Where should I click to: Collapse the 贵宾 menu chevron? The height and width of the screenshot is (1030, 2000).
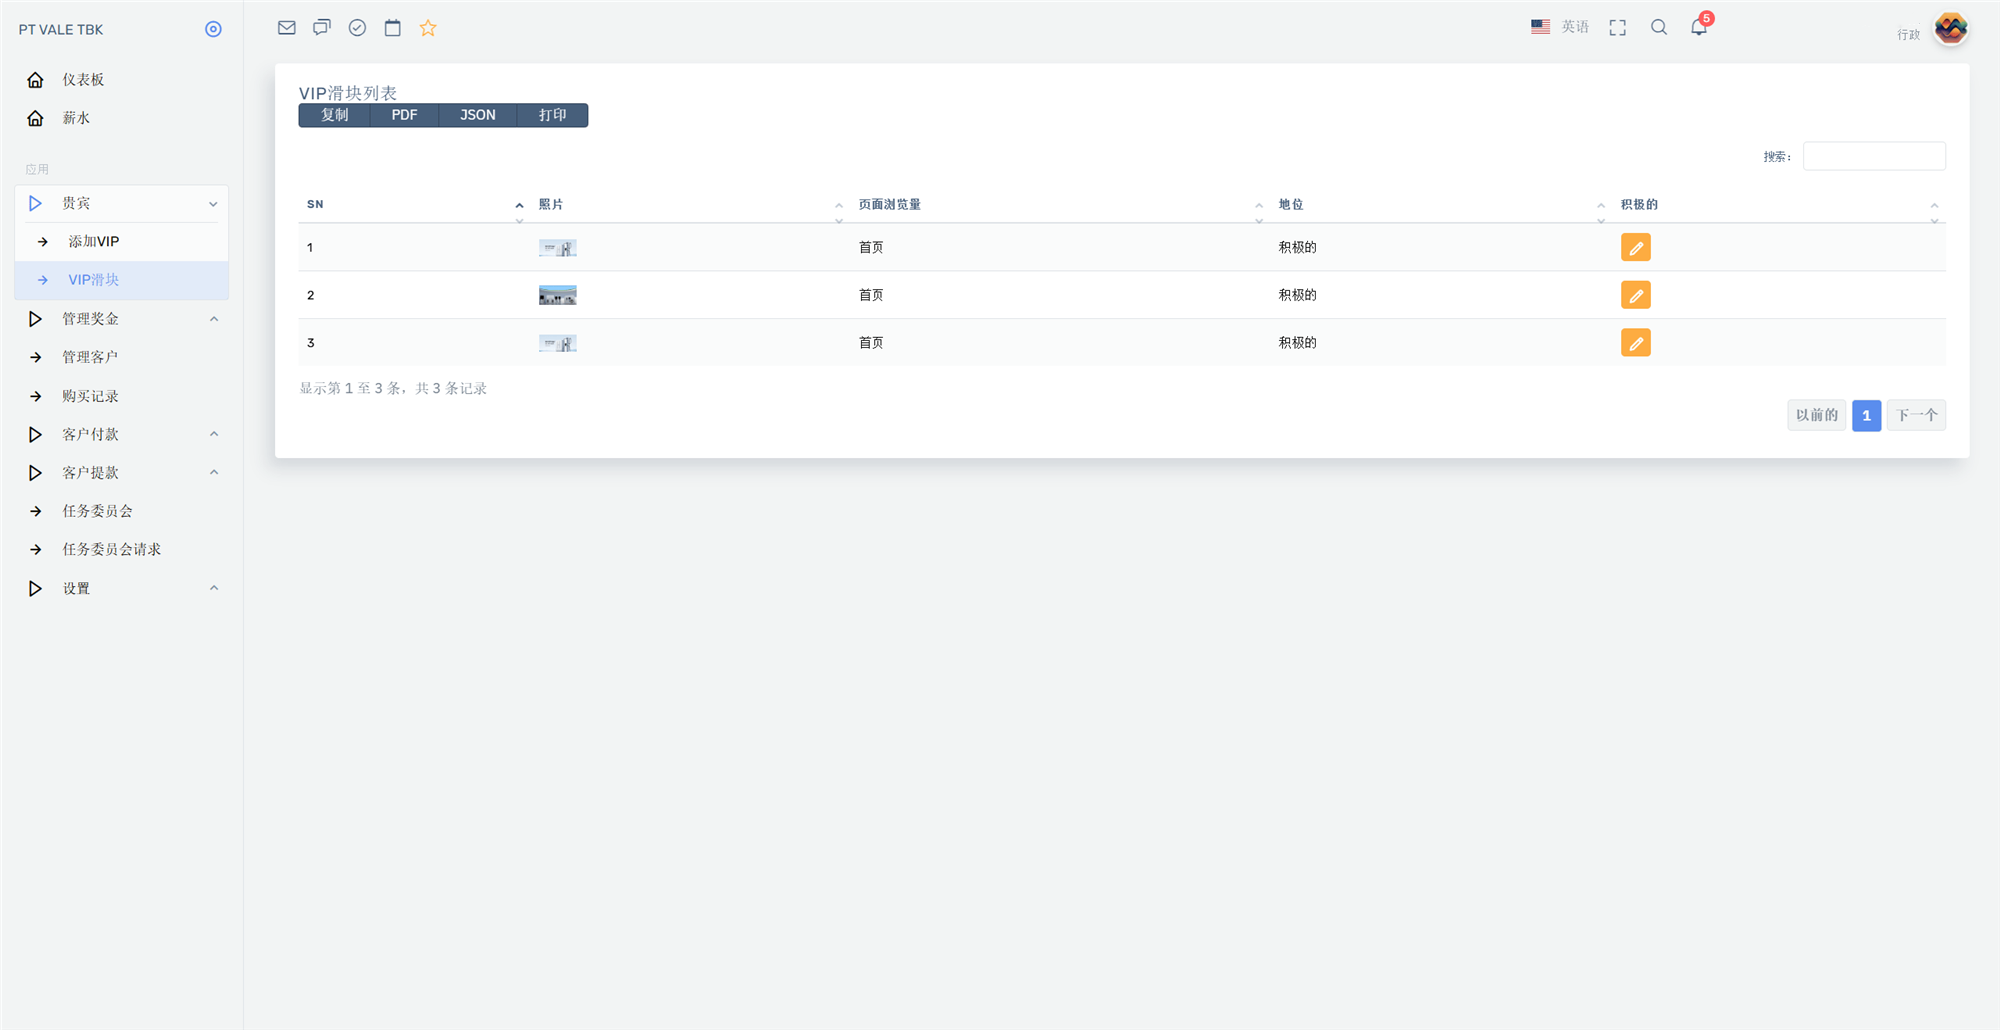click(x=213, y=204)
